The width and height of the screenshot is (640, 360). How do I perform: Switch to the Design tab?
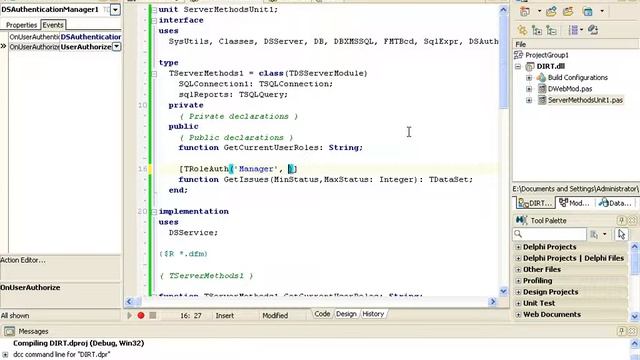(346, 314)
